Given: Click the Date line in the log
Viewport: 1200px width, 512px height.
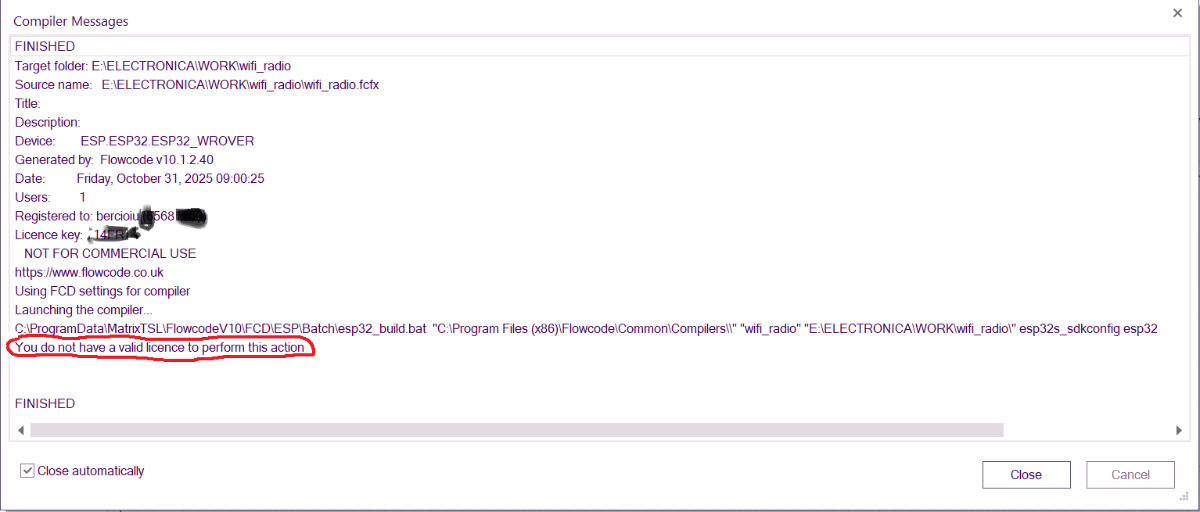Looking at the screenshot, I should click(x=139, y=179).
